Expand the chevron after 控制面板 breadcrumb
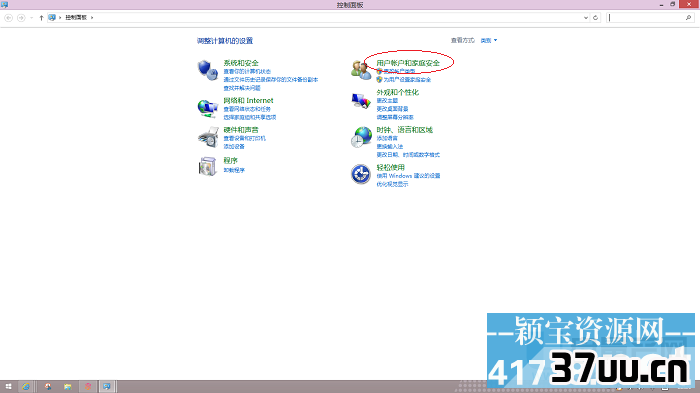 pyautogui.click(x=92, y=17)
